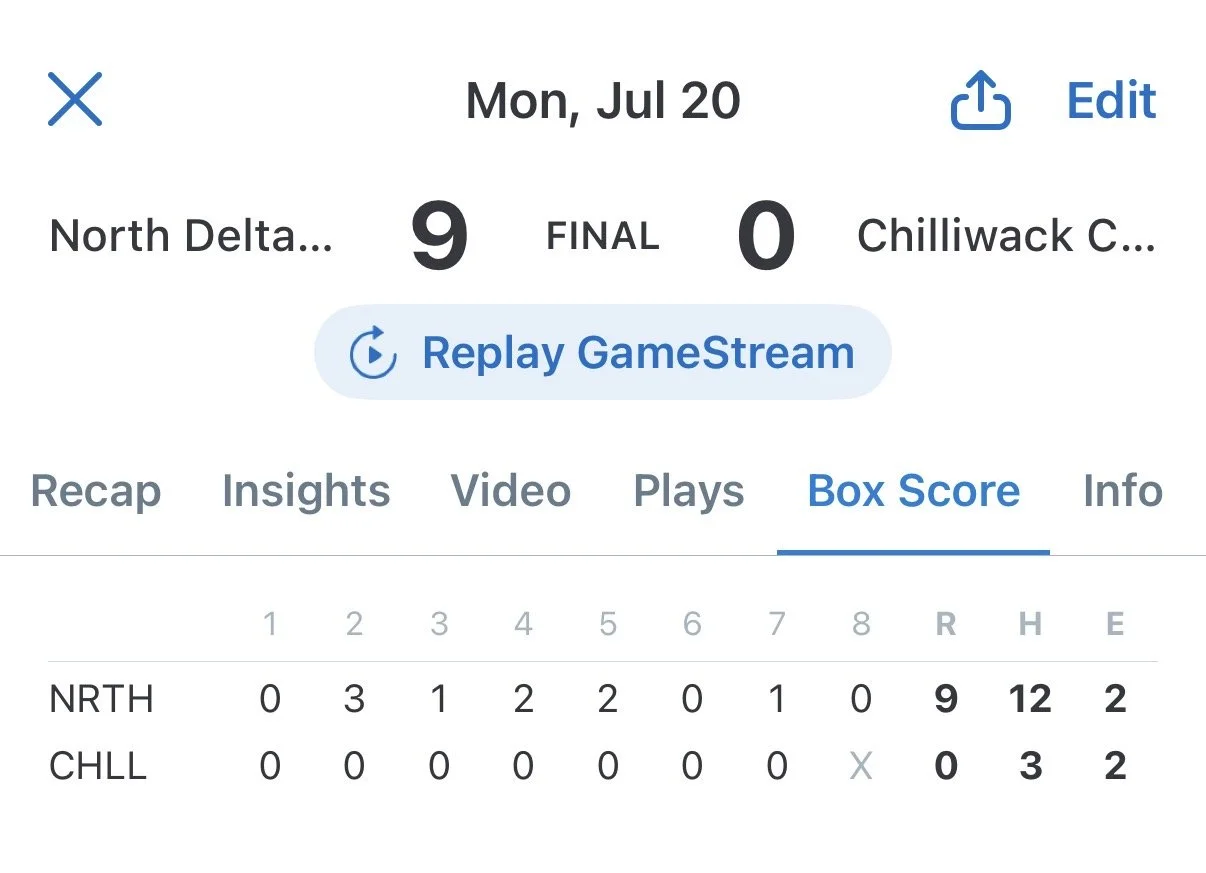1206x873 pixels.
Task: Tap the R runs column header
Action: click(x=945, y=625)
